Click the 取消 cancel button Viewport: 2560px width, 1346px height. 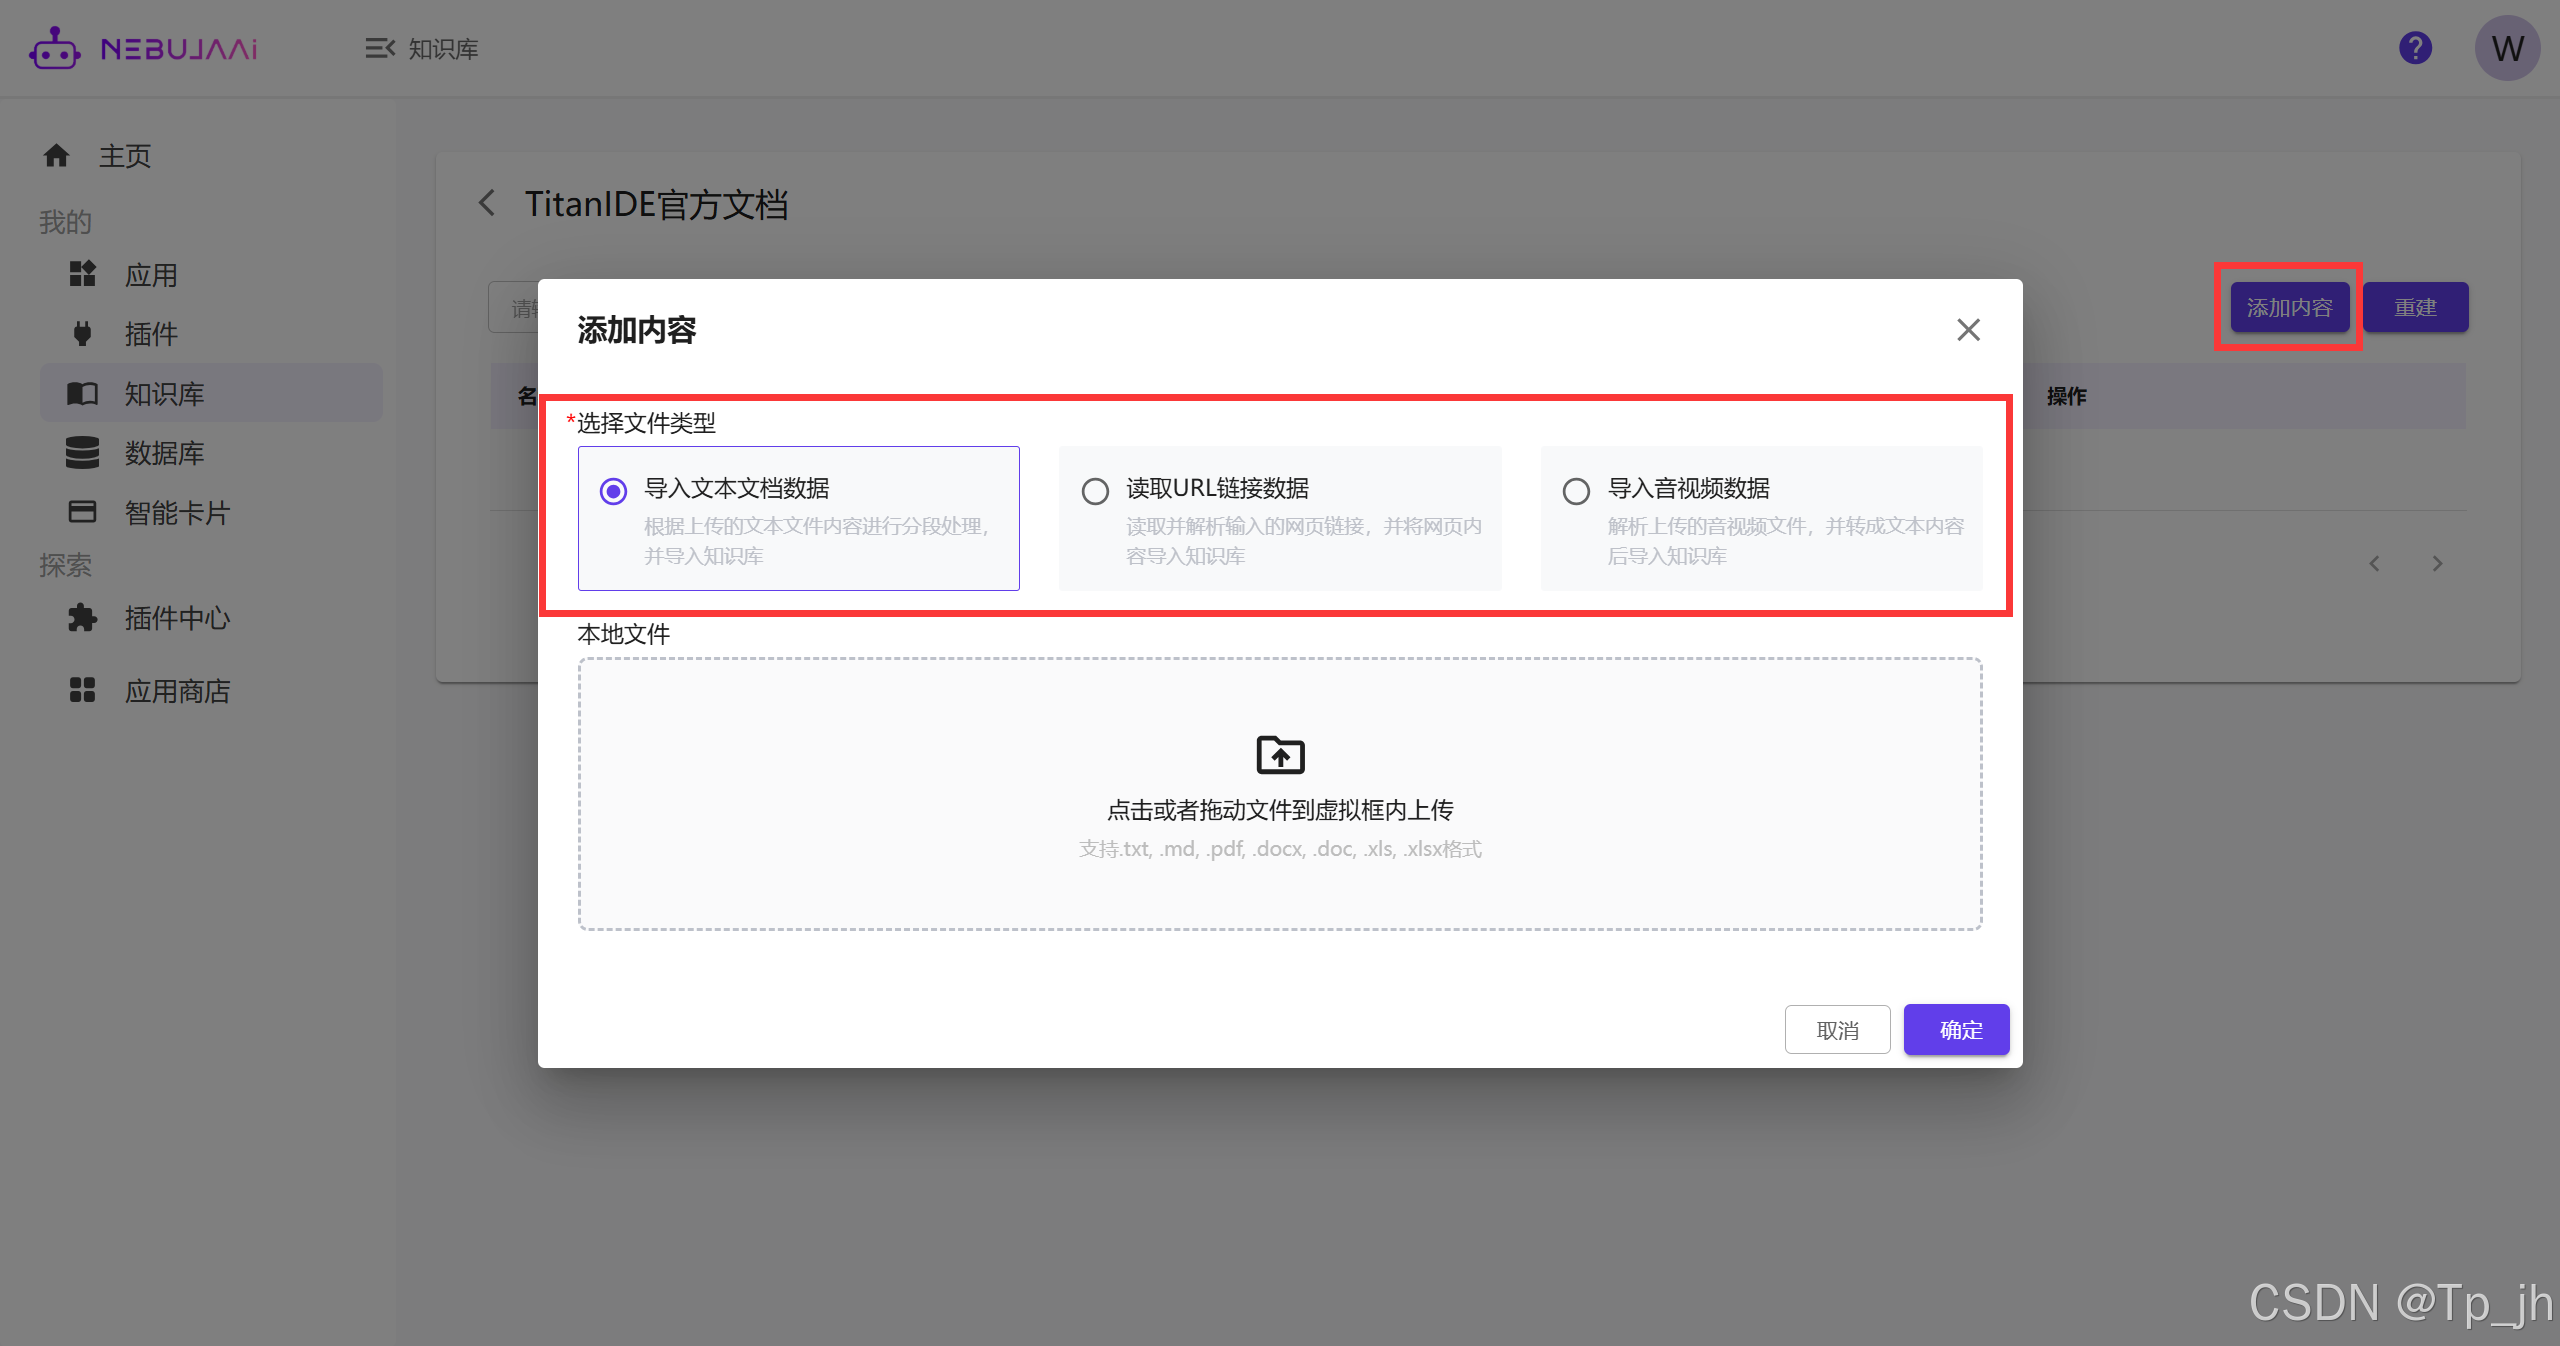coord(1837,1029)
